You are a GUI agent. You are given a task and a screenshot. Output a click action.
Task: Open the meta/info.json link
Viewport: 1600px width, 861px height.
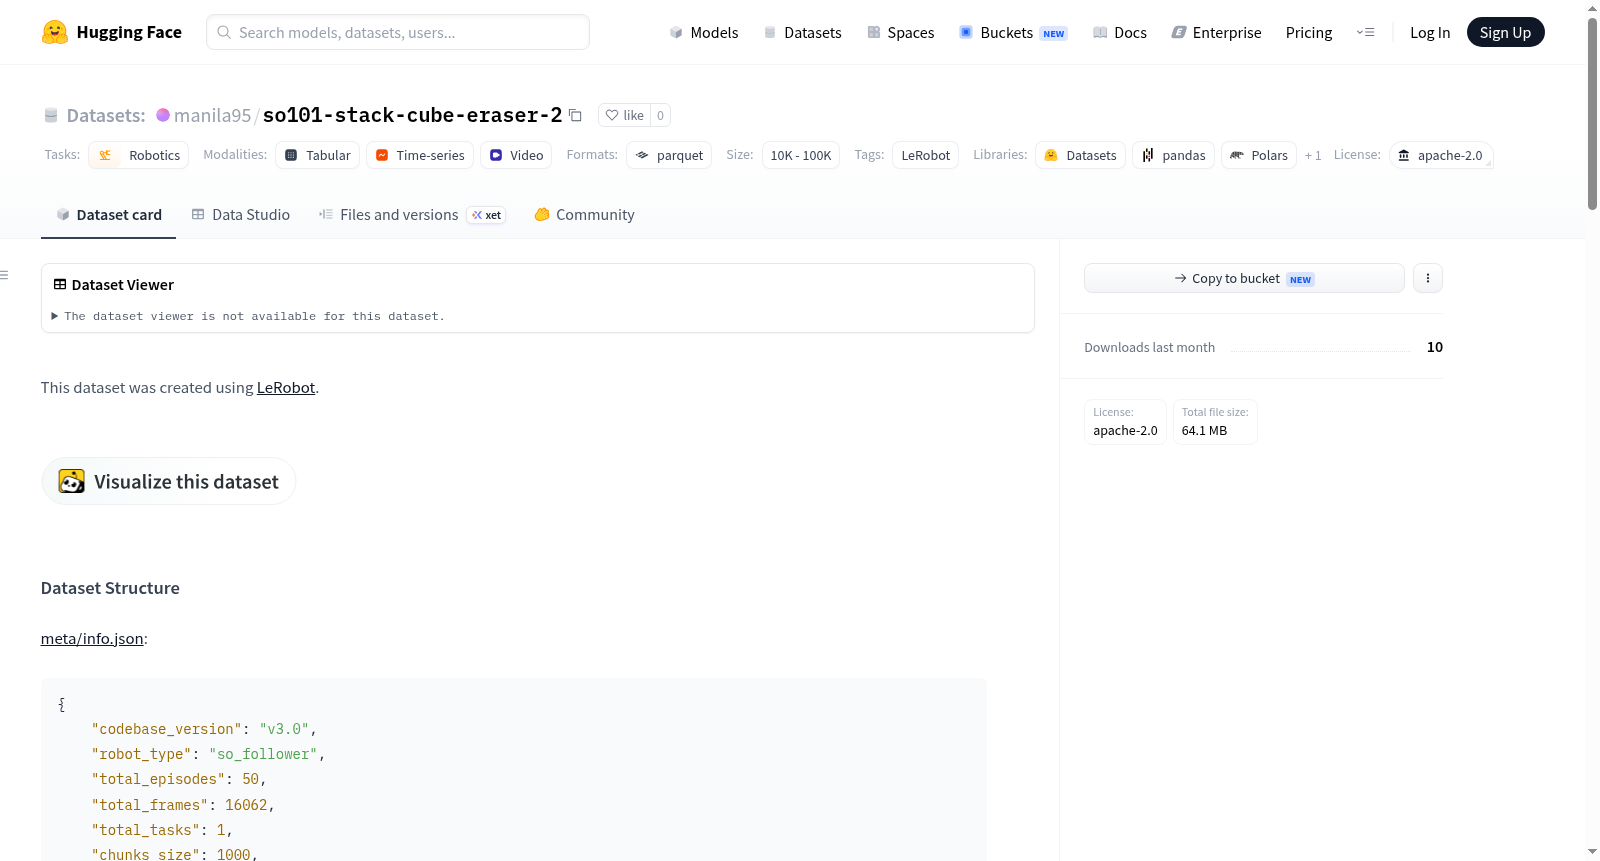pos(92,638)
